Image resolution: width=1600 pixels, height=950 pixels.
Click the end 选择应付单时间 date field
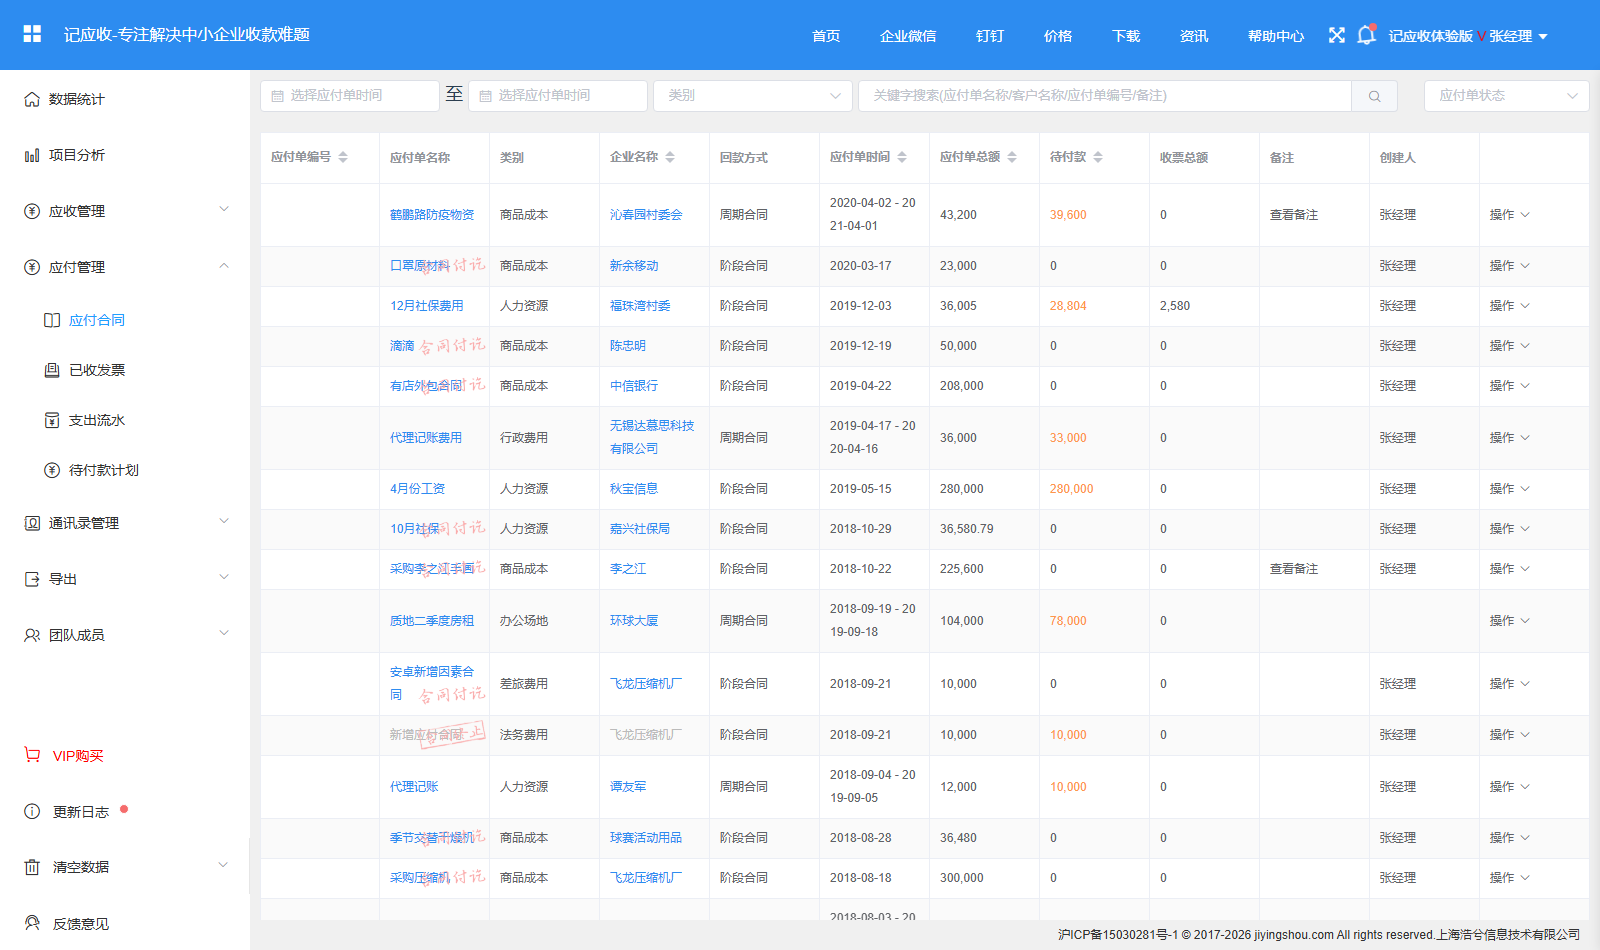coord(558,96)
